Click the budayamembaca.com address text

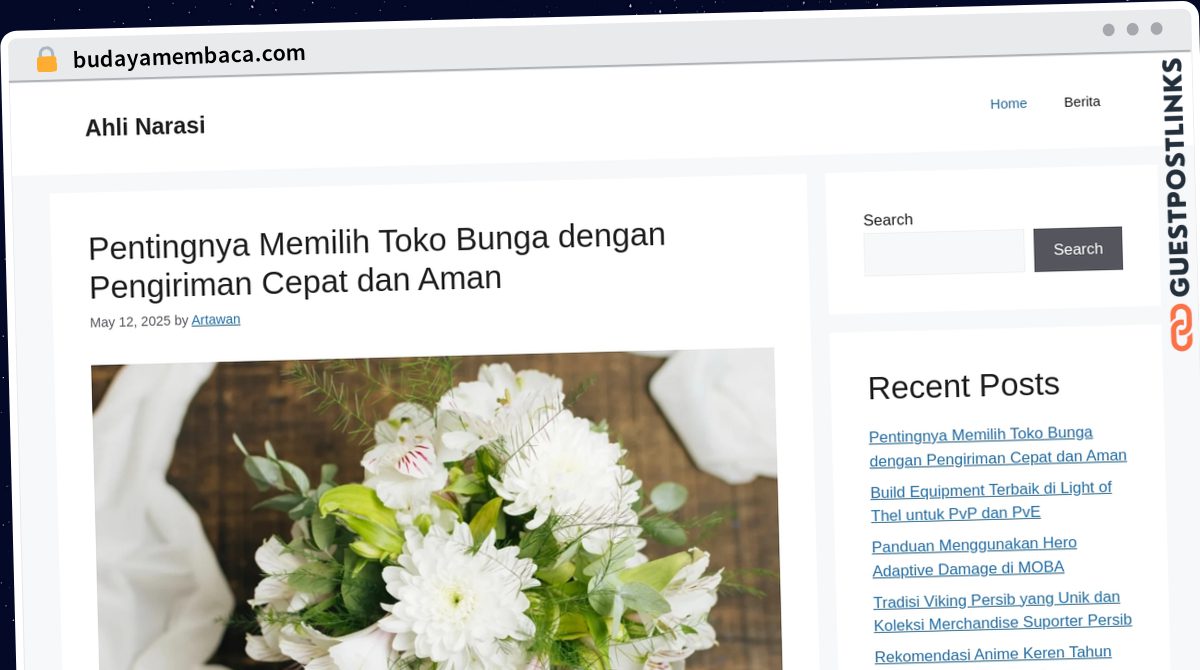[189, 56]
